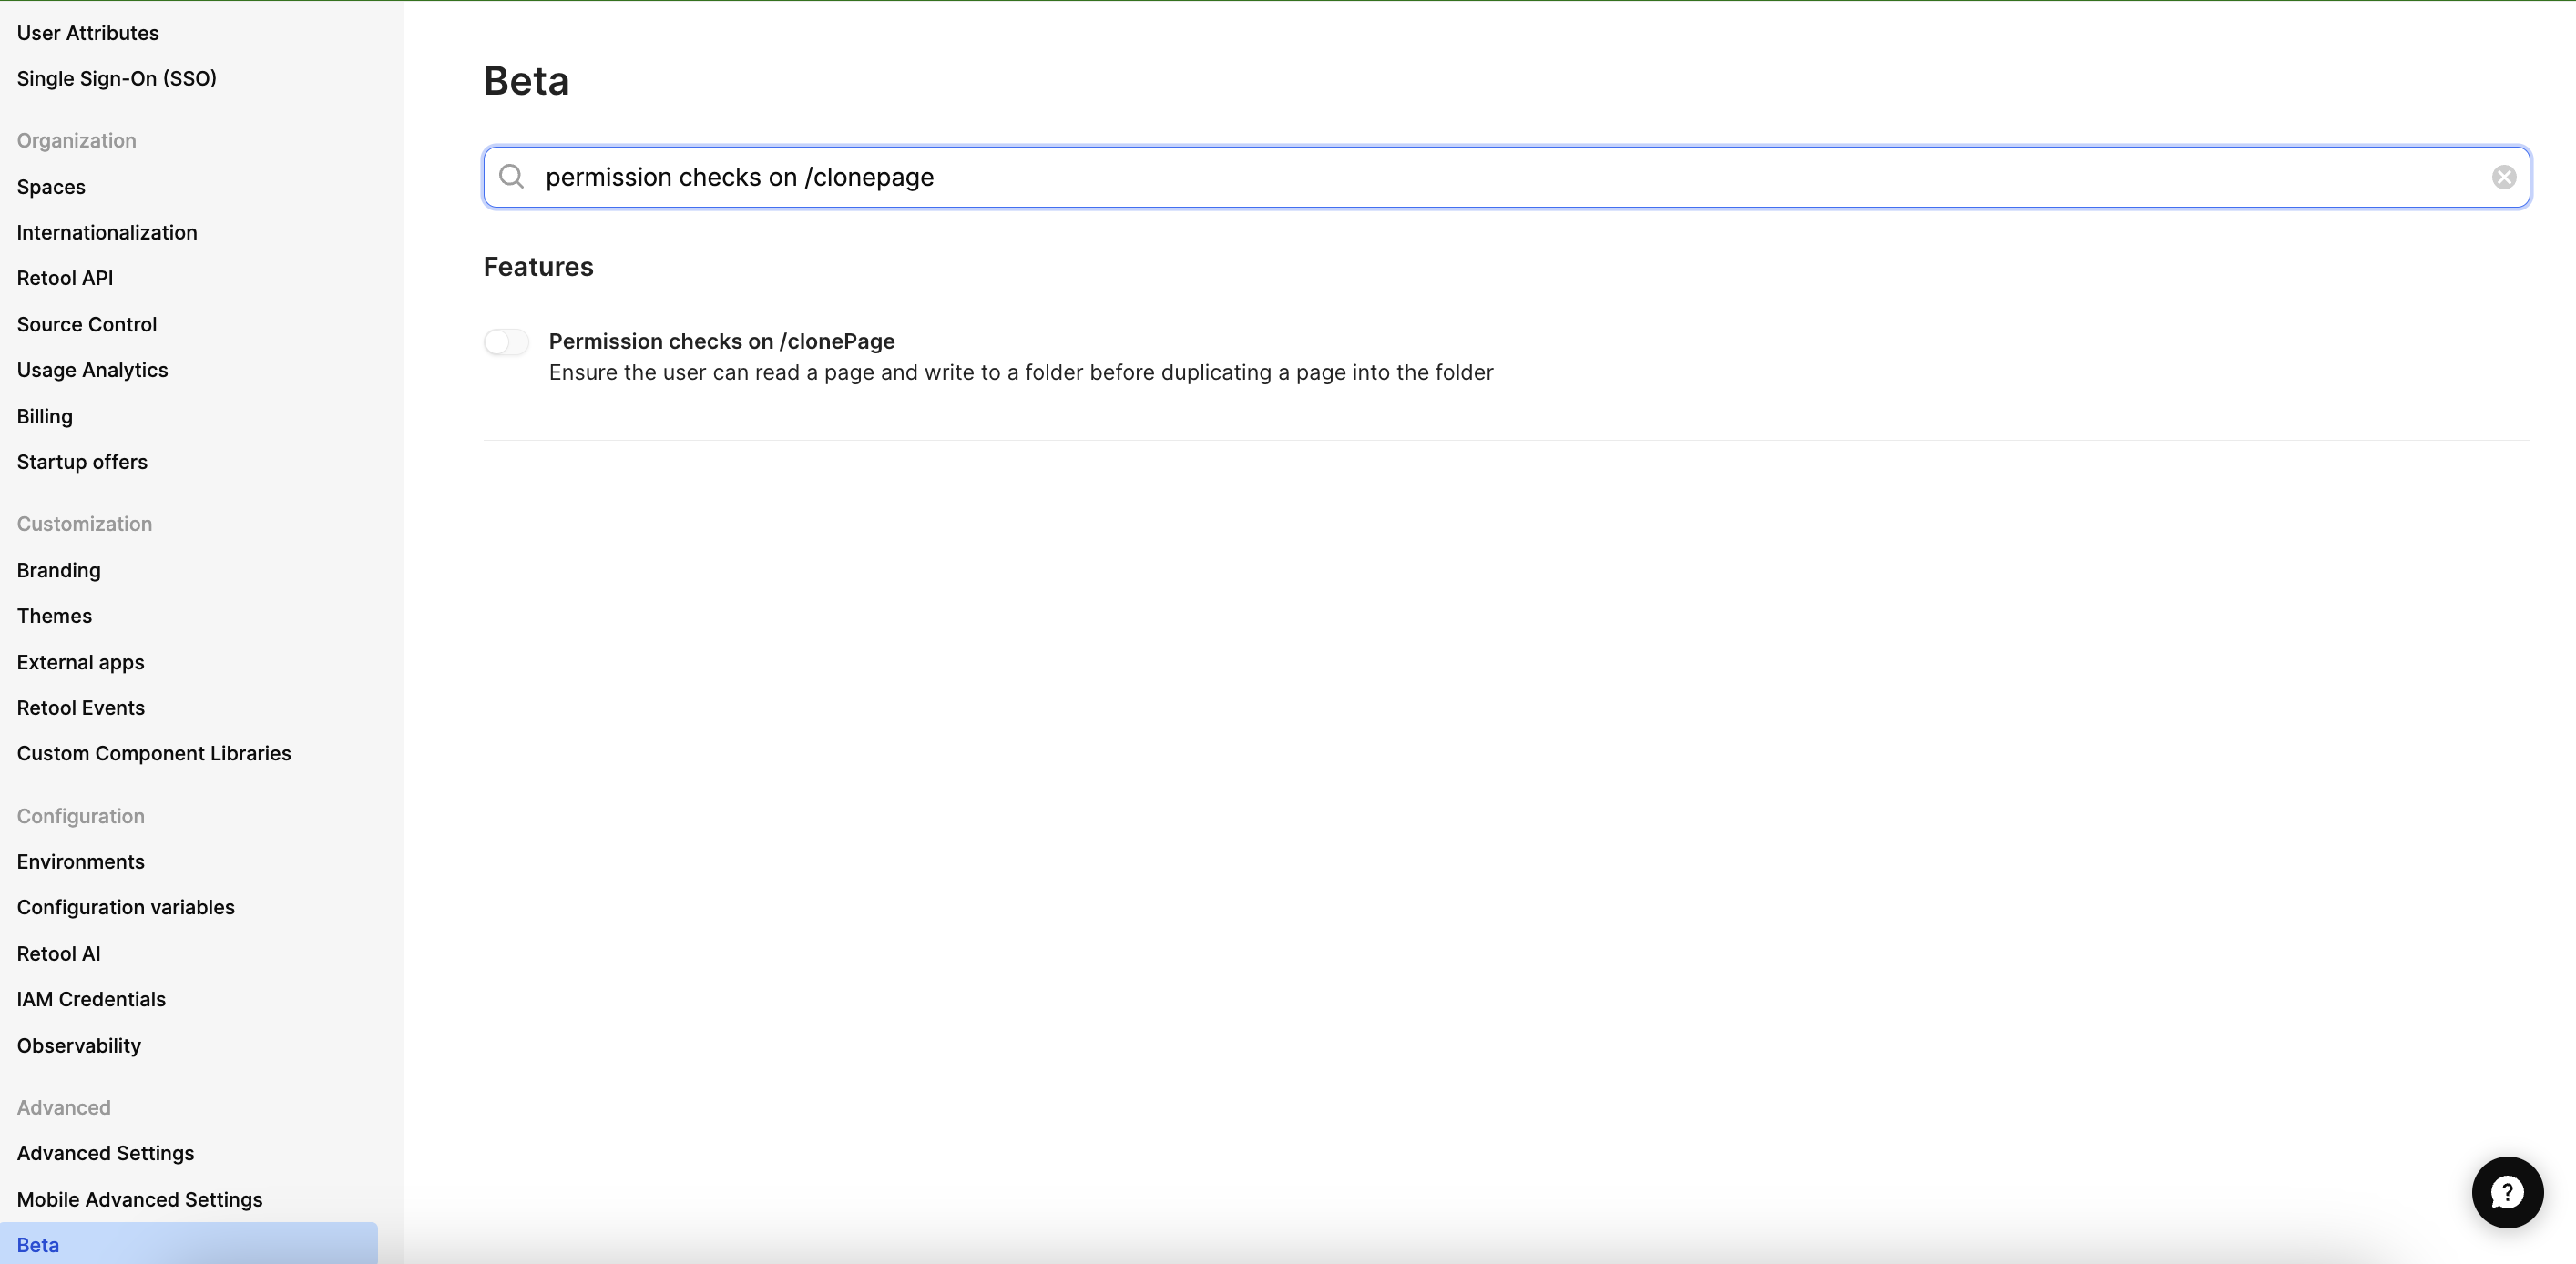Image resolution: width=2576 pixels, height=1264 pixels.
Task: Open the help chat bubble
Action: coord(2507,1192)
